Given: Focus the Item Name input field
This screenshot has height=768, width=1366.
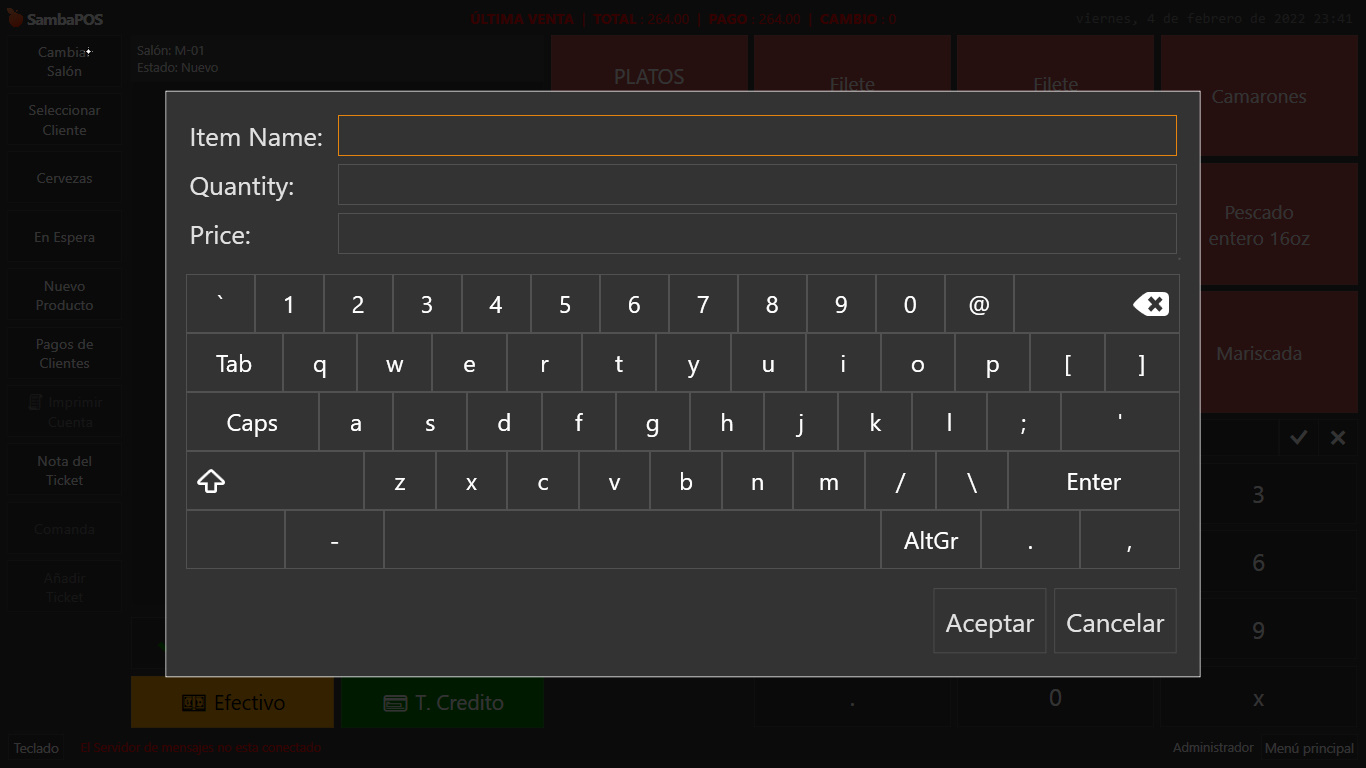Looking at the screenshot, I should pos(757,136).
